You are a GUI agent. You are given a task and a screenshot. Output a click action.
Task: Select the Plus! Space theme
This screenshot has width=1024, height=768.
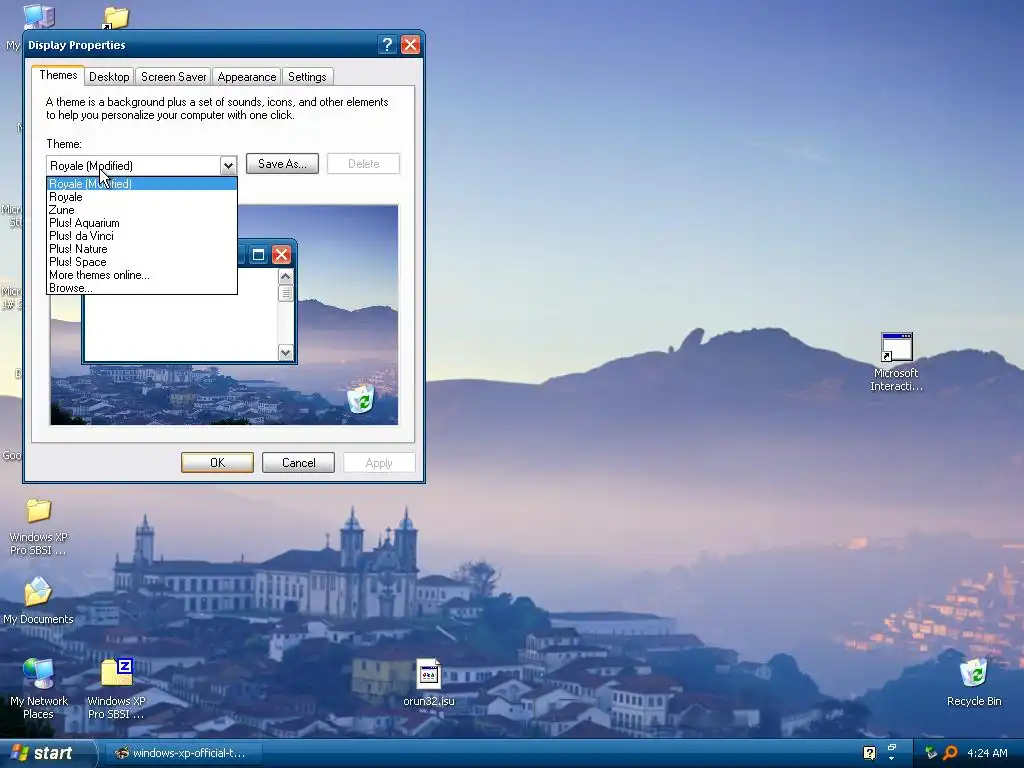142,263
